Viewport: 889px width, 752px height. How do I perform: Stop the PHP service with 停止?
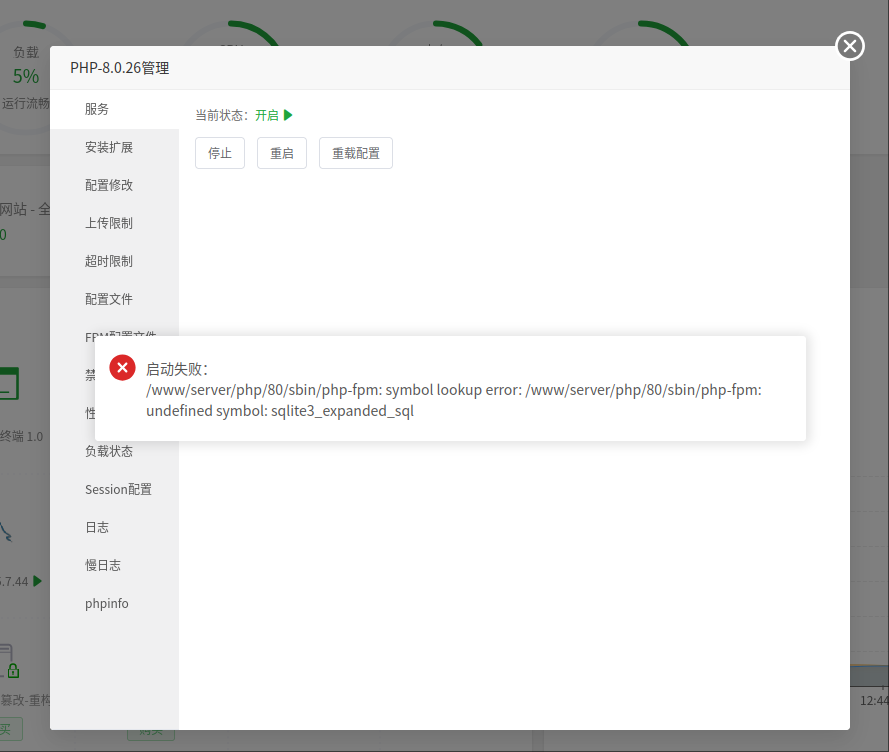point(220,153)
